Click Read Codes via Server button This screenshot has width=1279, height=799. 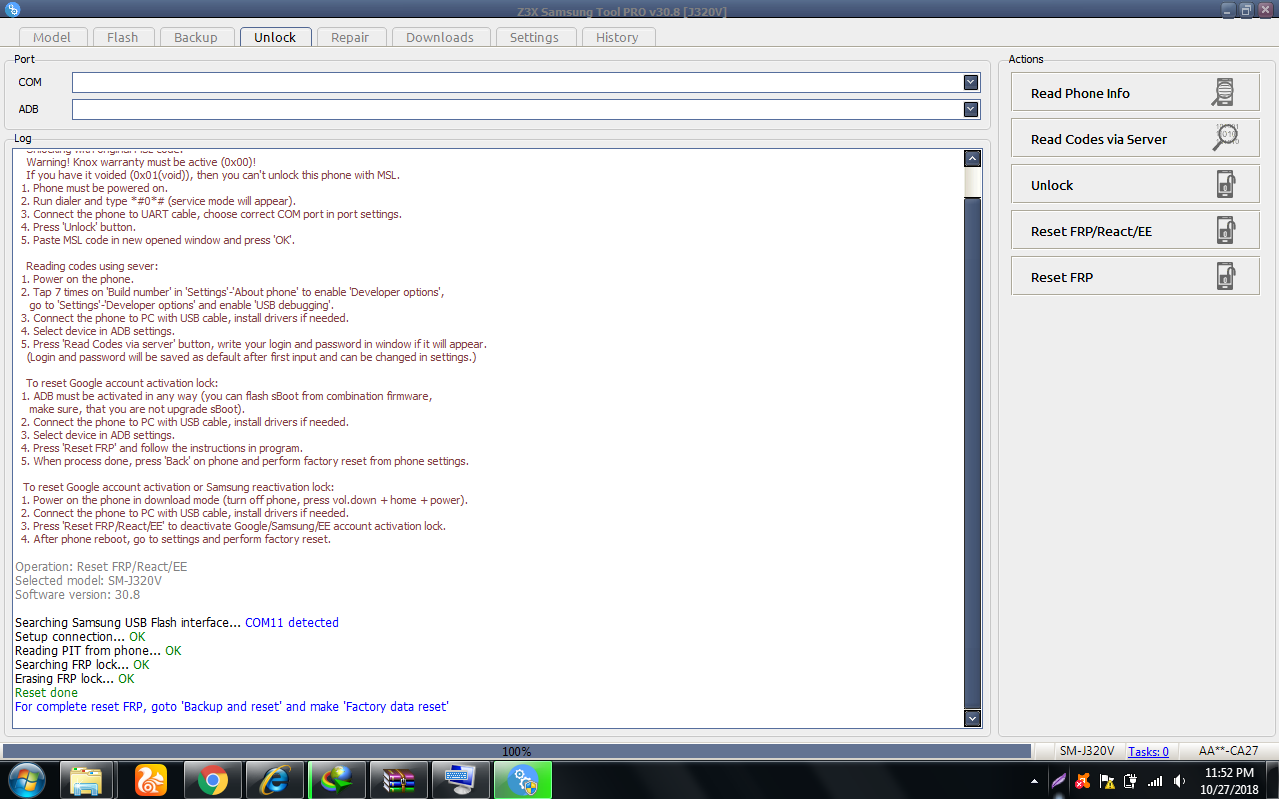pyautogui.click(x=1135, y=139)
